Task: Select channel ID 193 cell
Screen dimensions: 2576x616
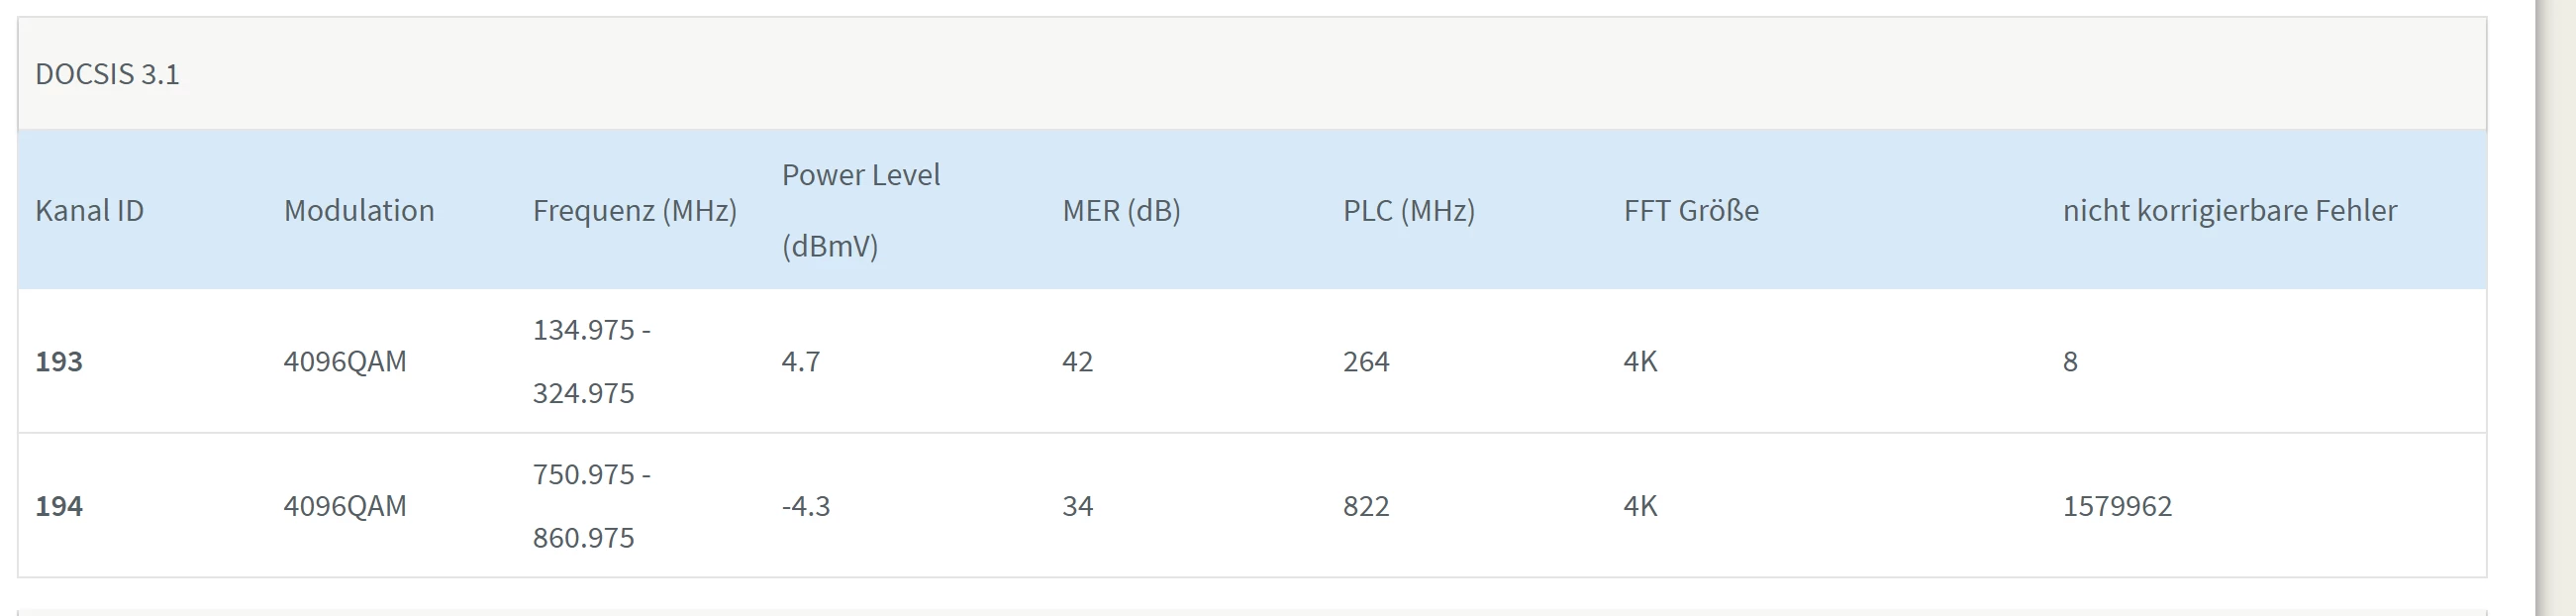Action: click(x=59, y=361)
